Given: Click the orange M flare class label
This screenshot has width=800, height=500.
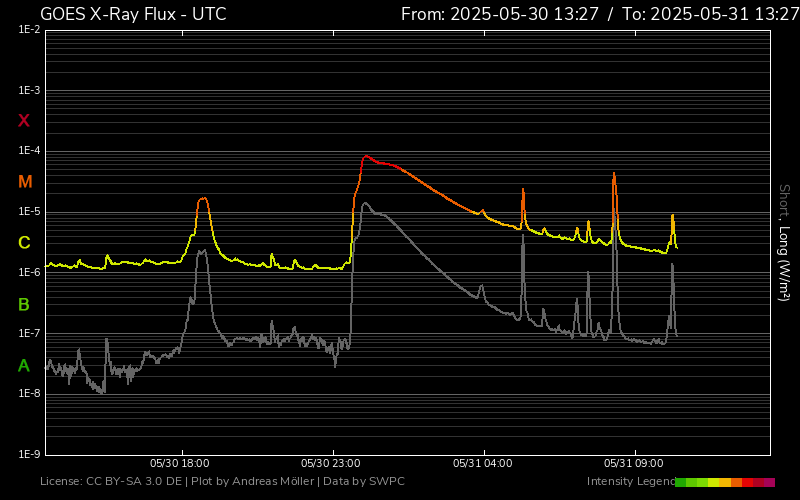Looking at the screenshot, I should coord(25,182).
